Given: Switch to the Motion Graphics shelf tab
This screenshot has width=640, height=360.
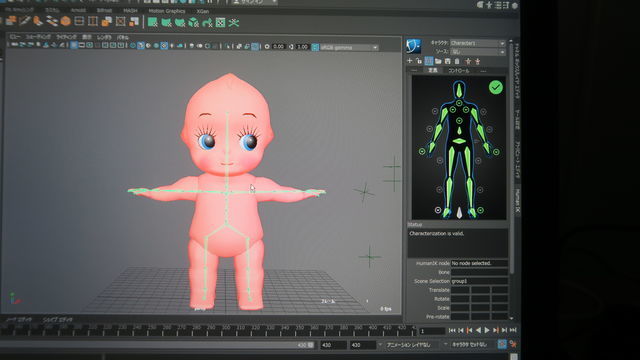Looking at the screenshot, I should tap(167, 11).
